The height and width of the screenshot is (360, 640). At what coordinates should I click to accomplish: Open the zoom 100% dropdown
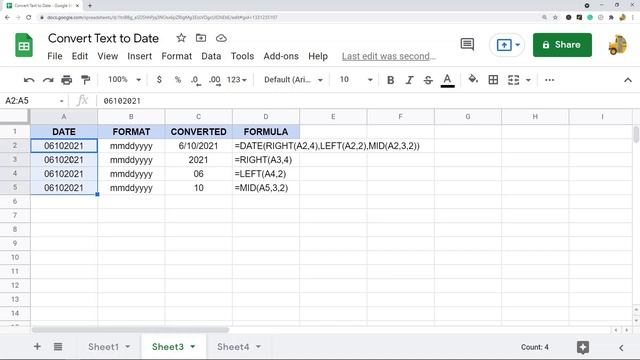coord(124,80)
